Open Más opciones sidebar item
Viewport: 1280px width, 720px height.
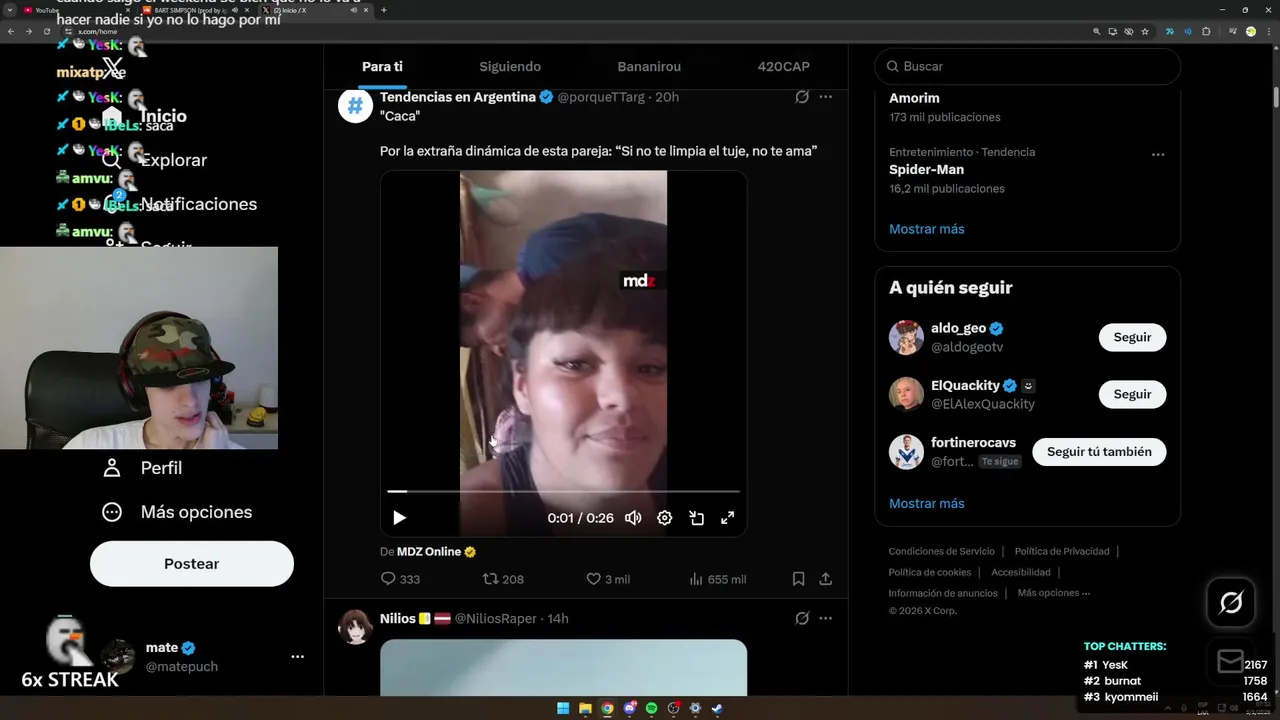click(177, 512)
